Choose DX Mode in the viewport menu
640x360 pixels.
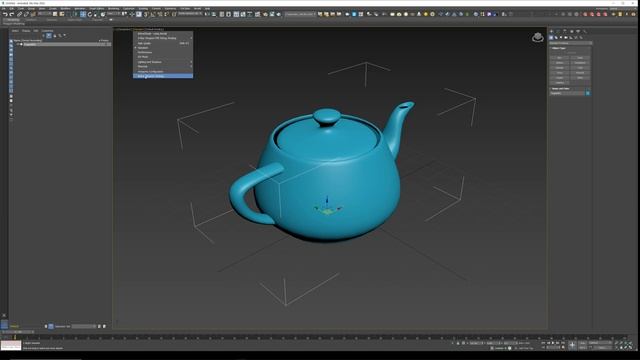click(163, 57)
